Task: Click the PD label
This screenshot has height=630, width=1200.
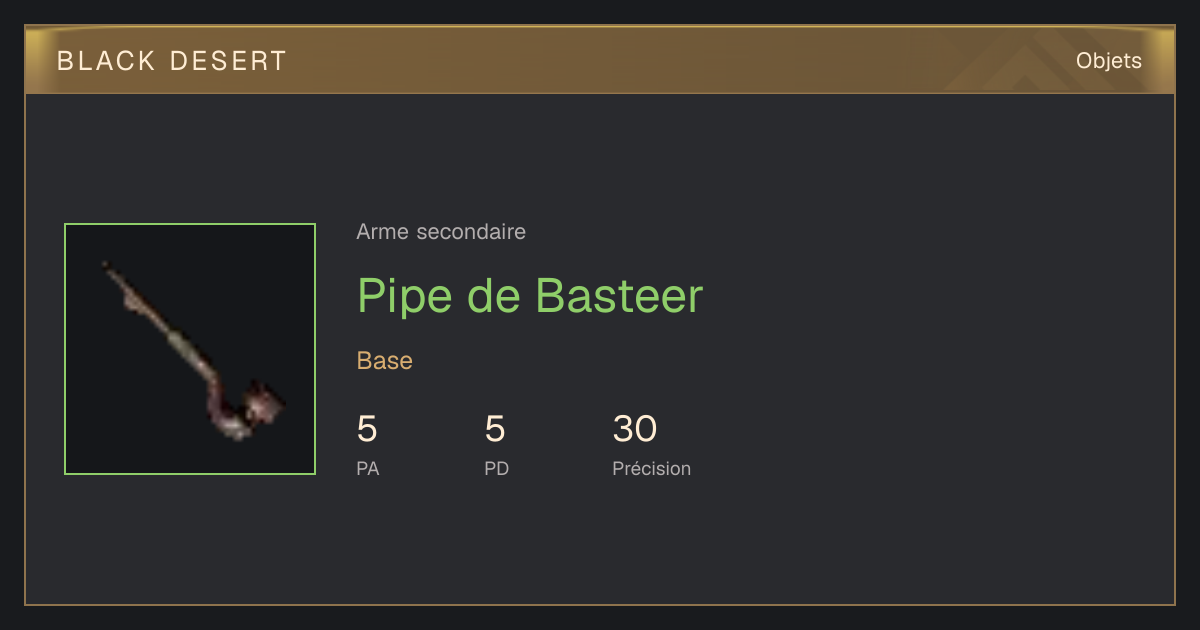Action: coord(497,468)
